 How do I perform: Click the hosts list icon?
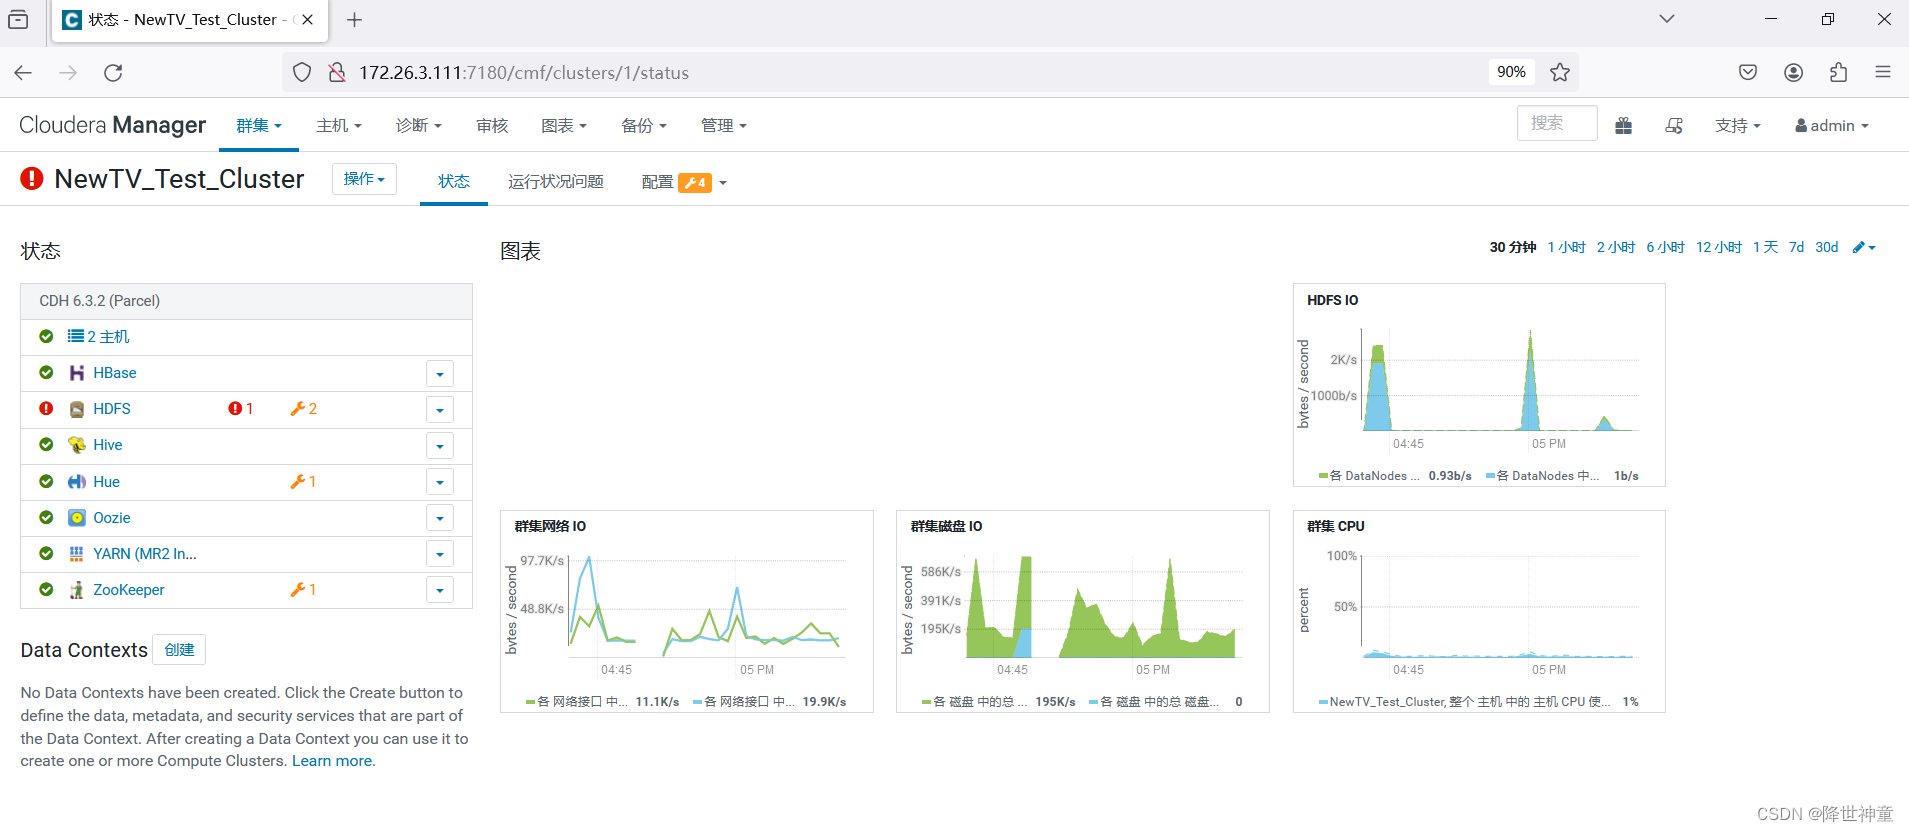click(x=76, y=336)
